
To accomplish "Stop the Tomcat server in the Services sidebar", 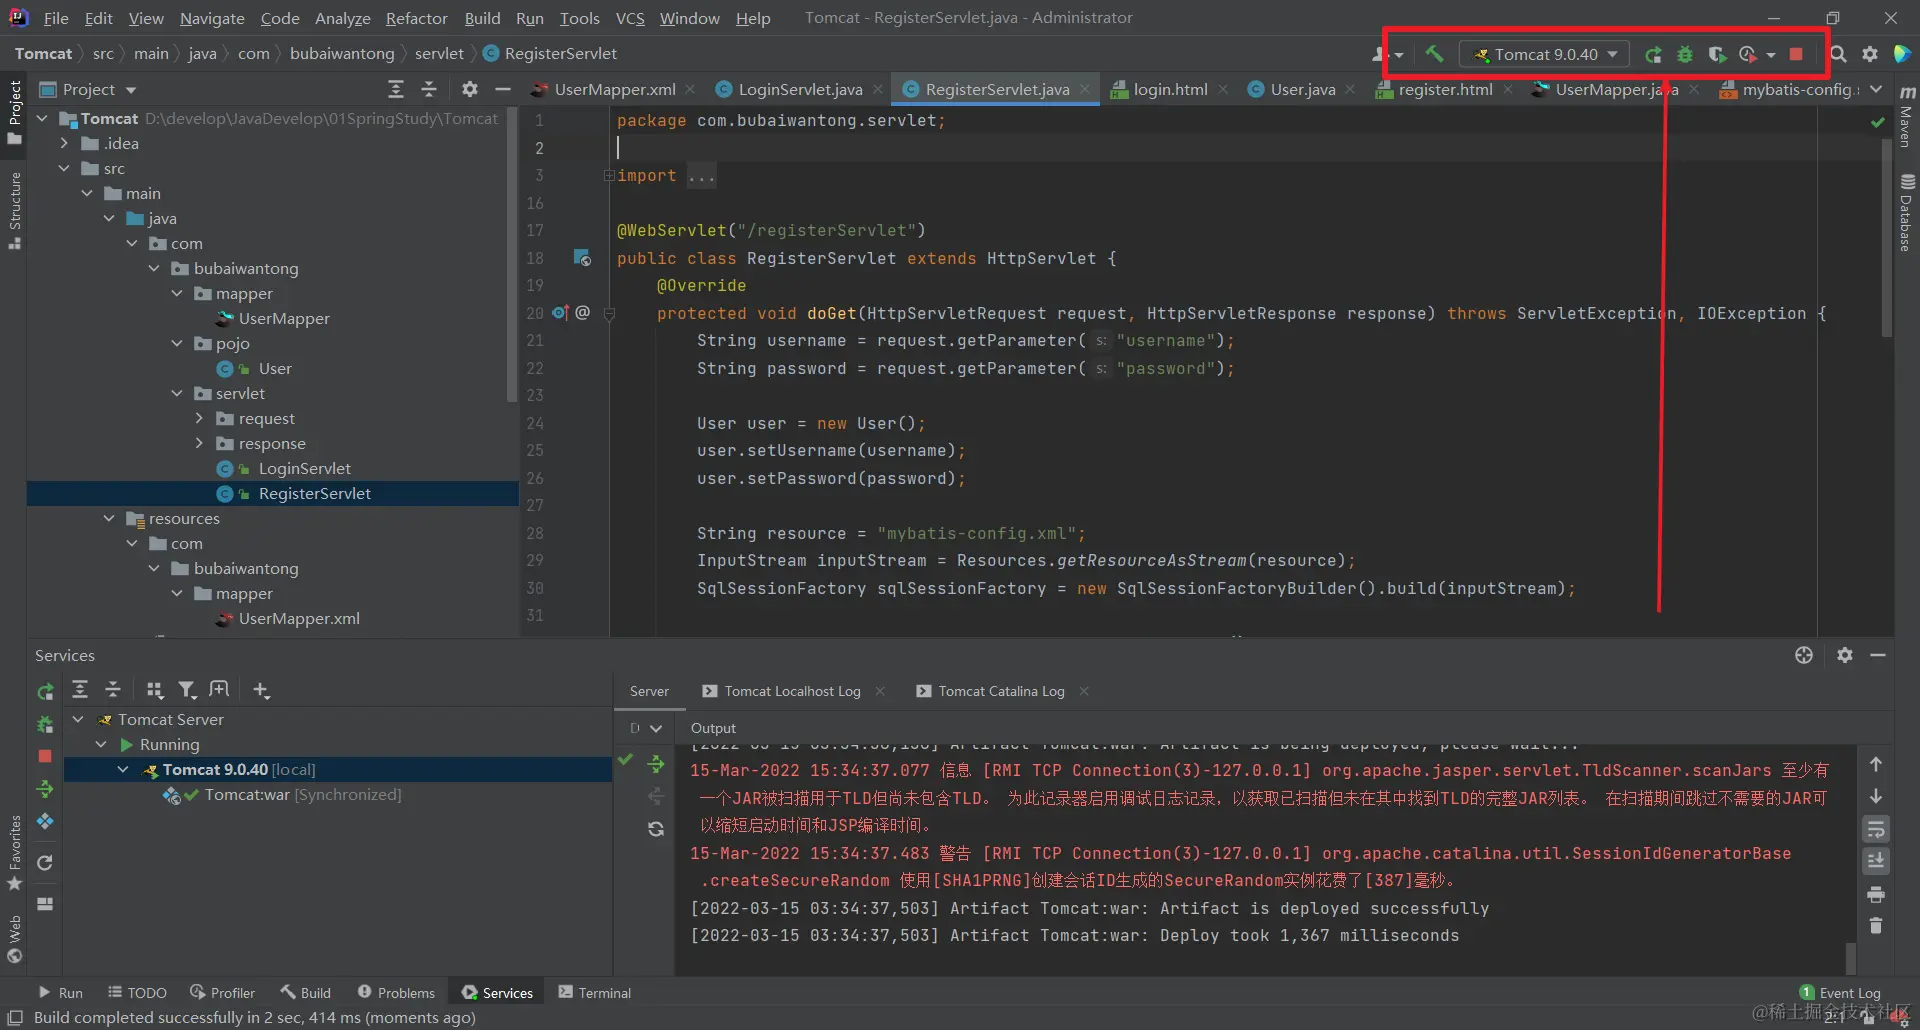I will 45,756.
